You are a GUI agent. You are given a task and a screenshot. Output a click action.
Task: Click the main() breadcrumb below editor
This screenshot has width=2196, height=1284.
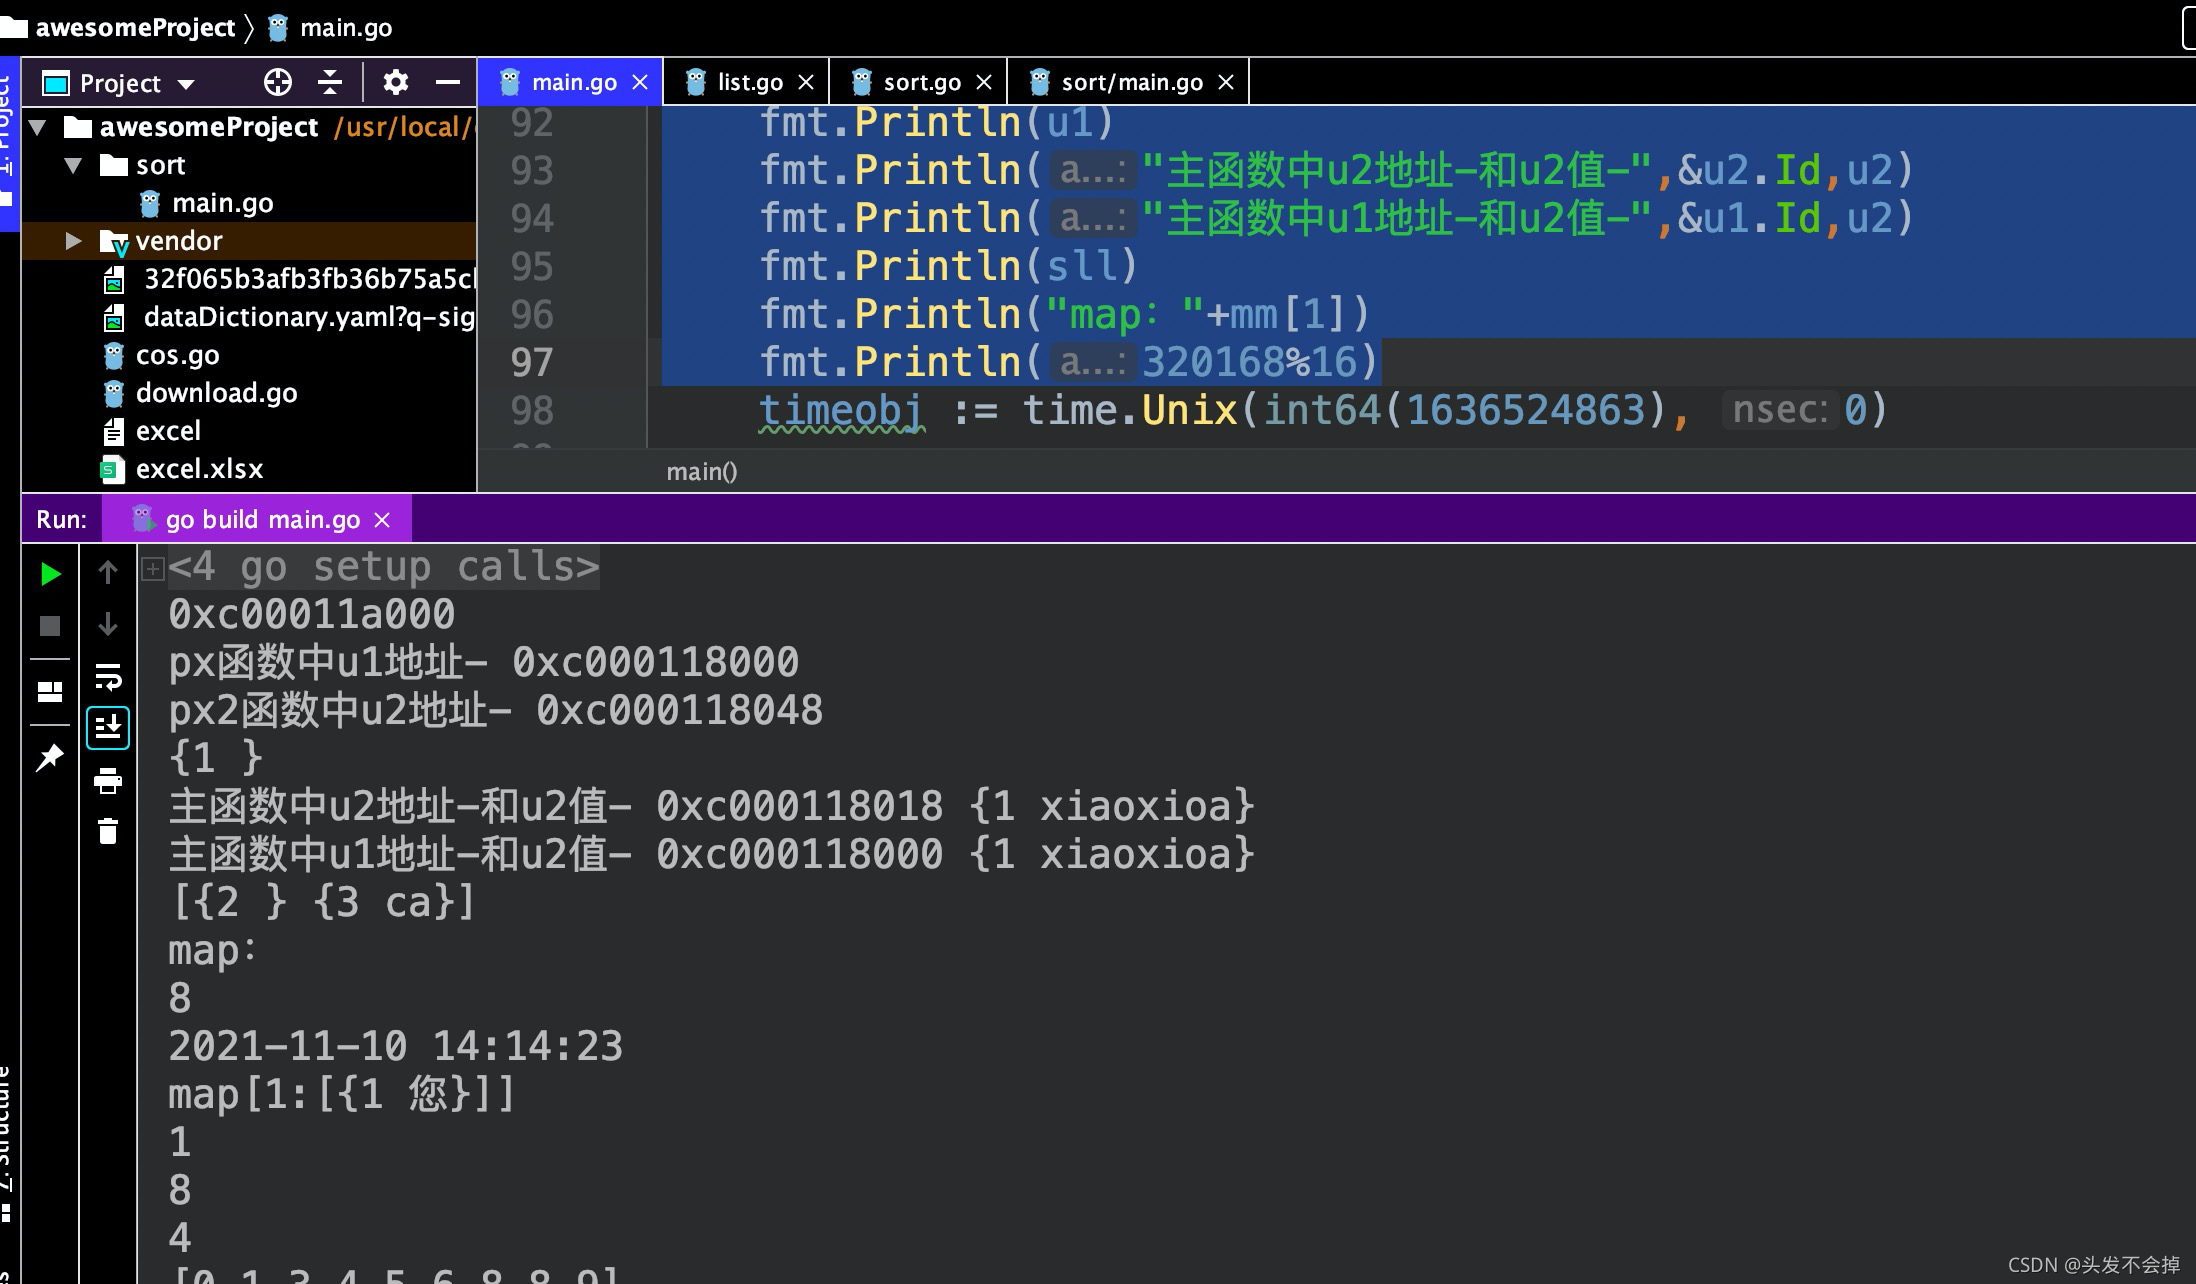tap(702, 471)
